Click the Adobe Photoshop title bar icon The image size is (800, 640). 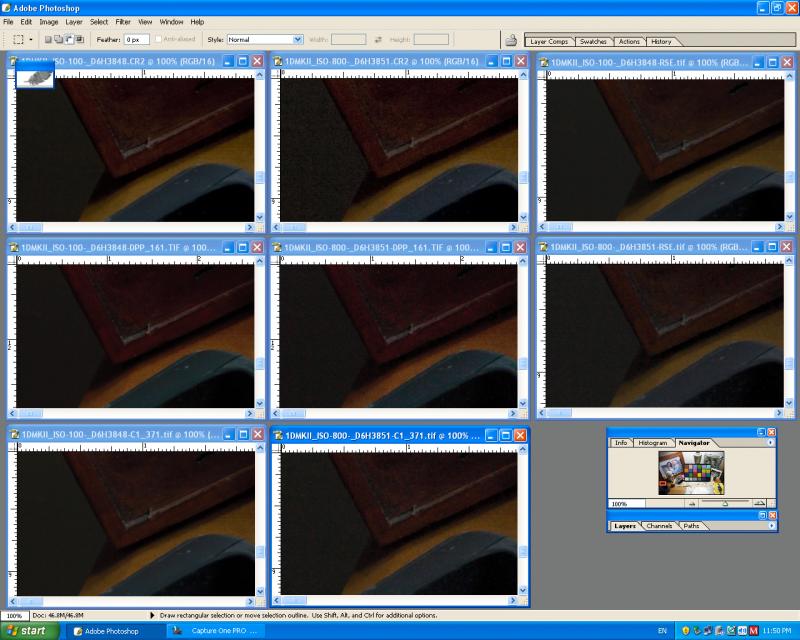6,8
